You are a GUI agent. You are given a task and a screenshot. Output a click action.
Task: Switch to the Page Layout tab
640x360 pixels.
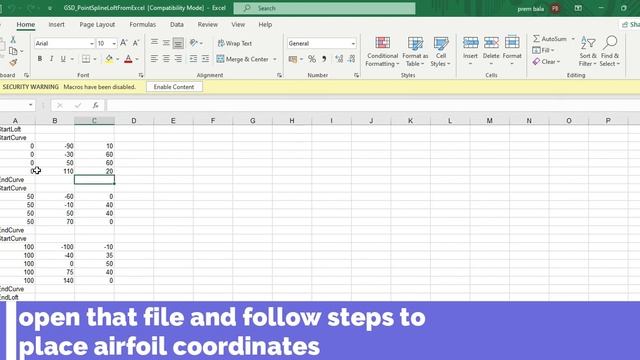tap(97, 24)
